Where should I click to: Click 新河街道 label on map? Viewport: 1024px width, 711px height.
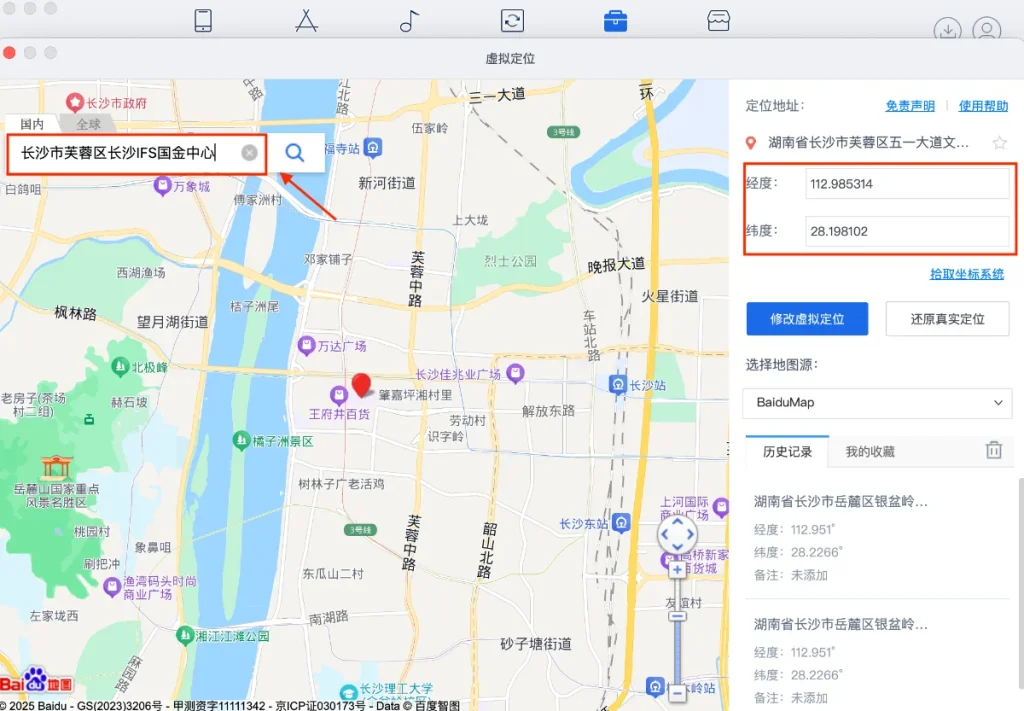[387, 183]
